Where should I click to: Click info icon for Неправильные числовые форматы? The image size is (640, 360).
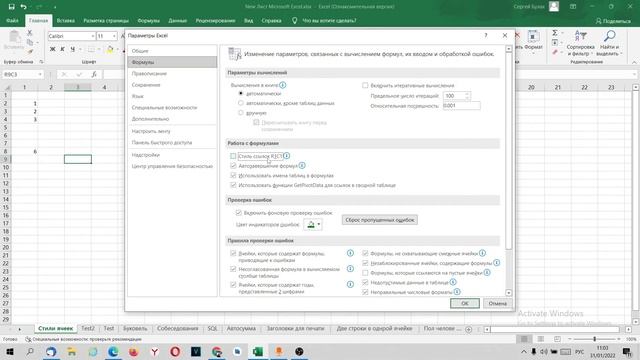point(457,292)
